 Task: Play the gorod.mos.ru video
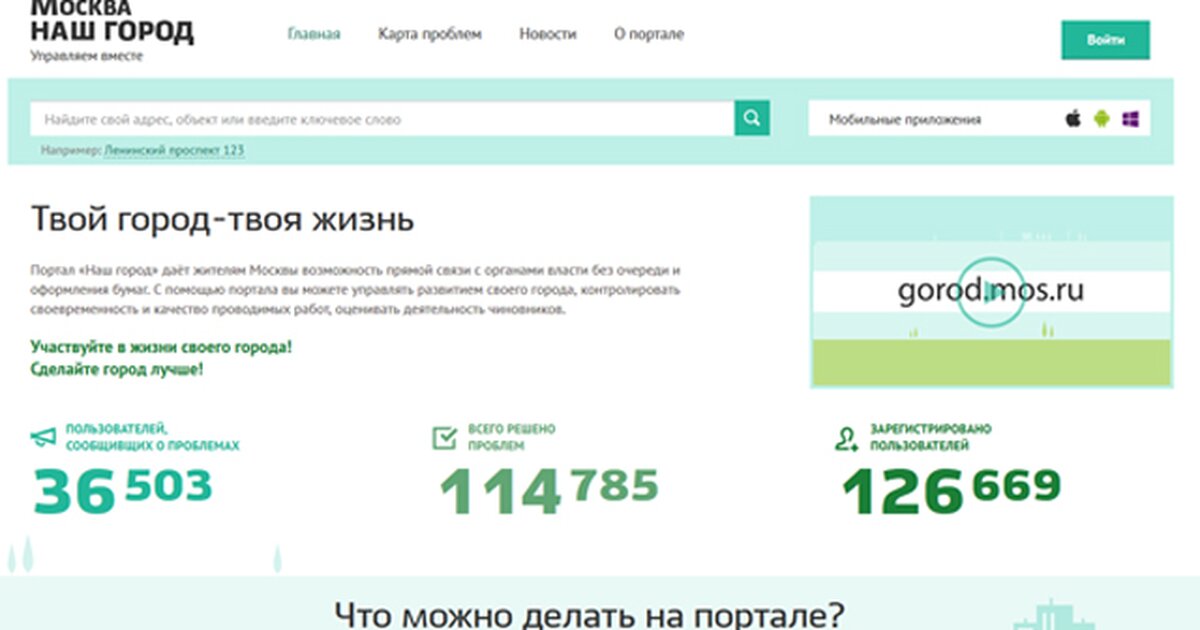point(989,292)
